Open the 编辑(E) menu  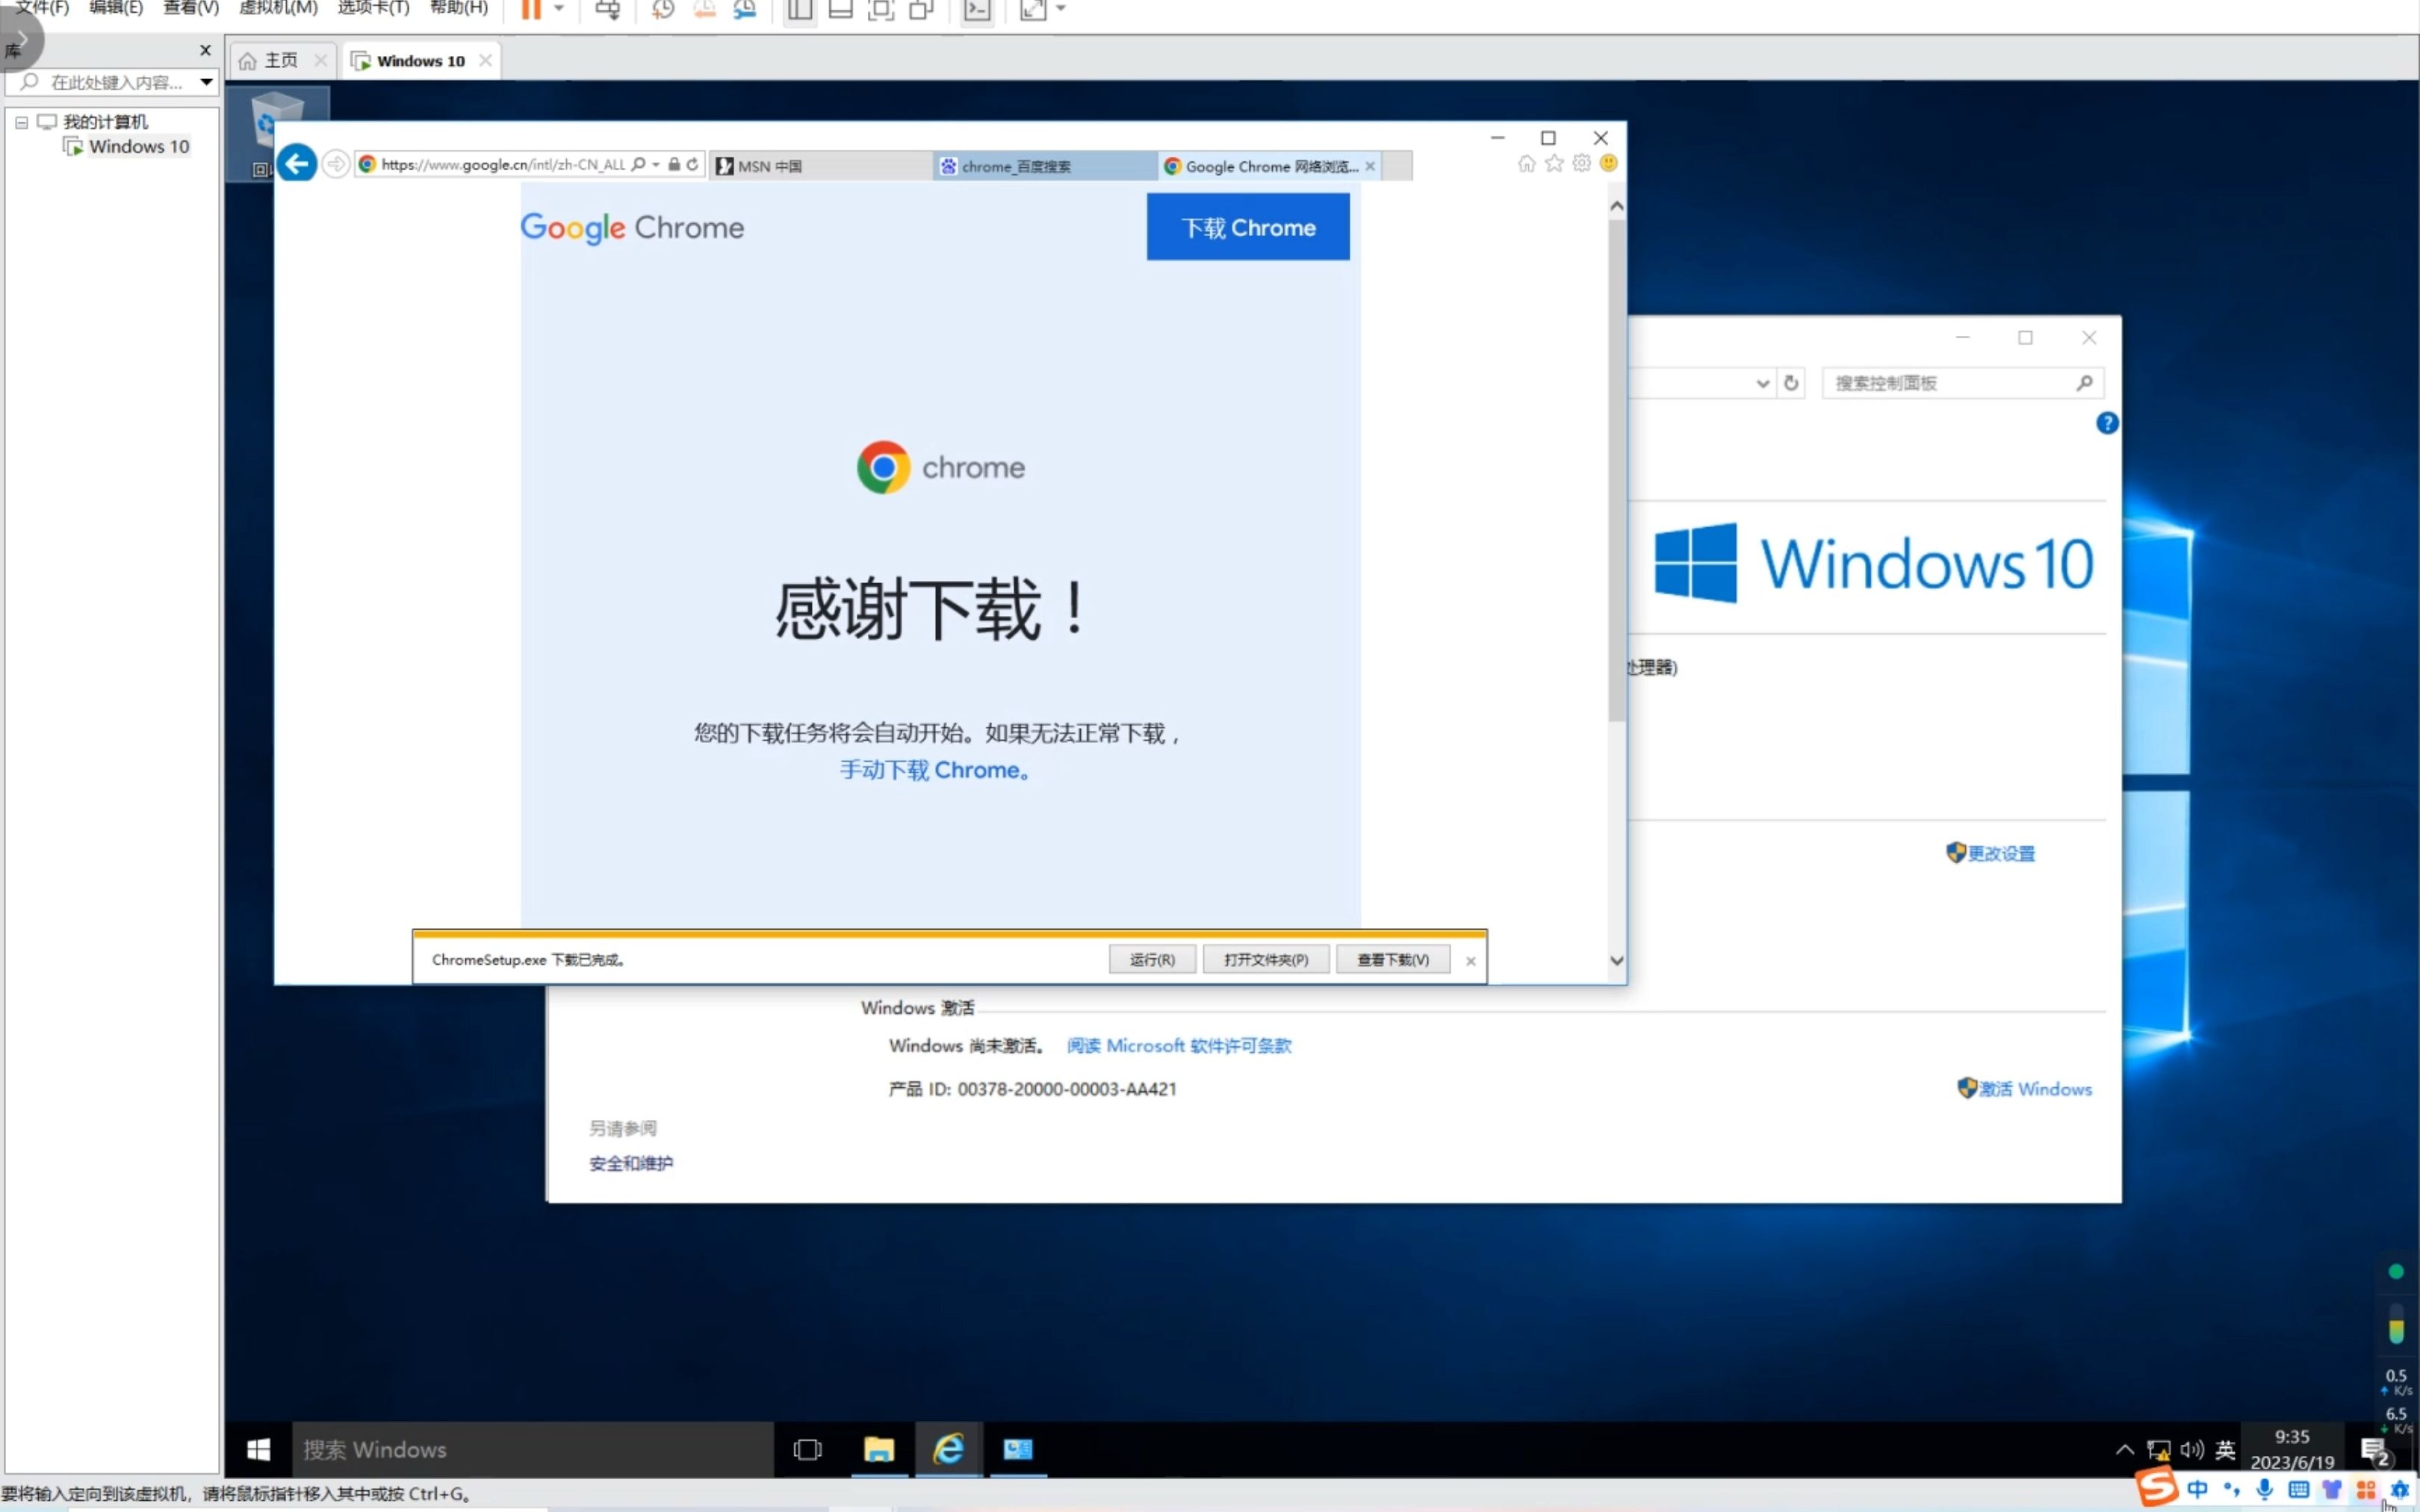116,8
